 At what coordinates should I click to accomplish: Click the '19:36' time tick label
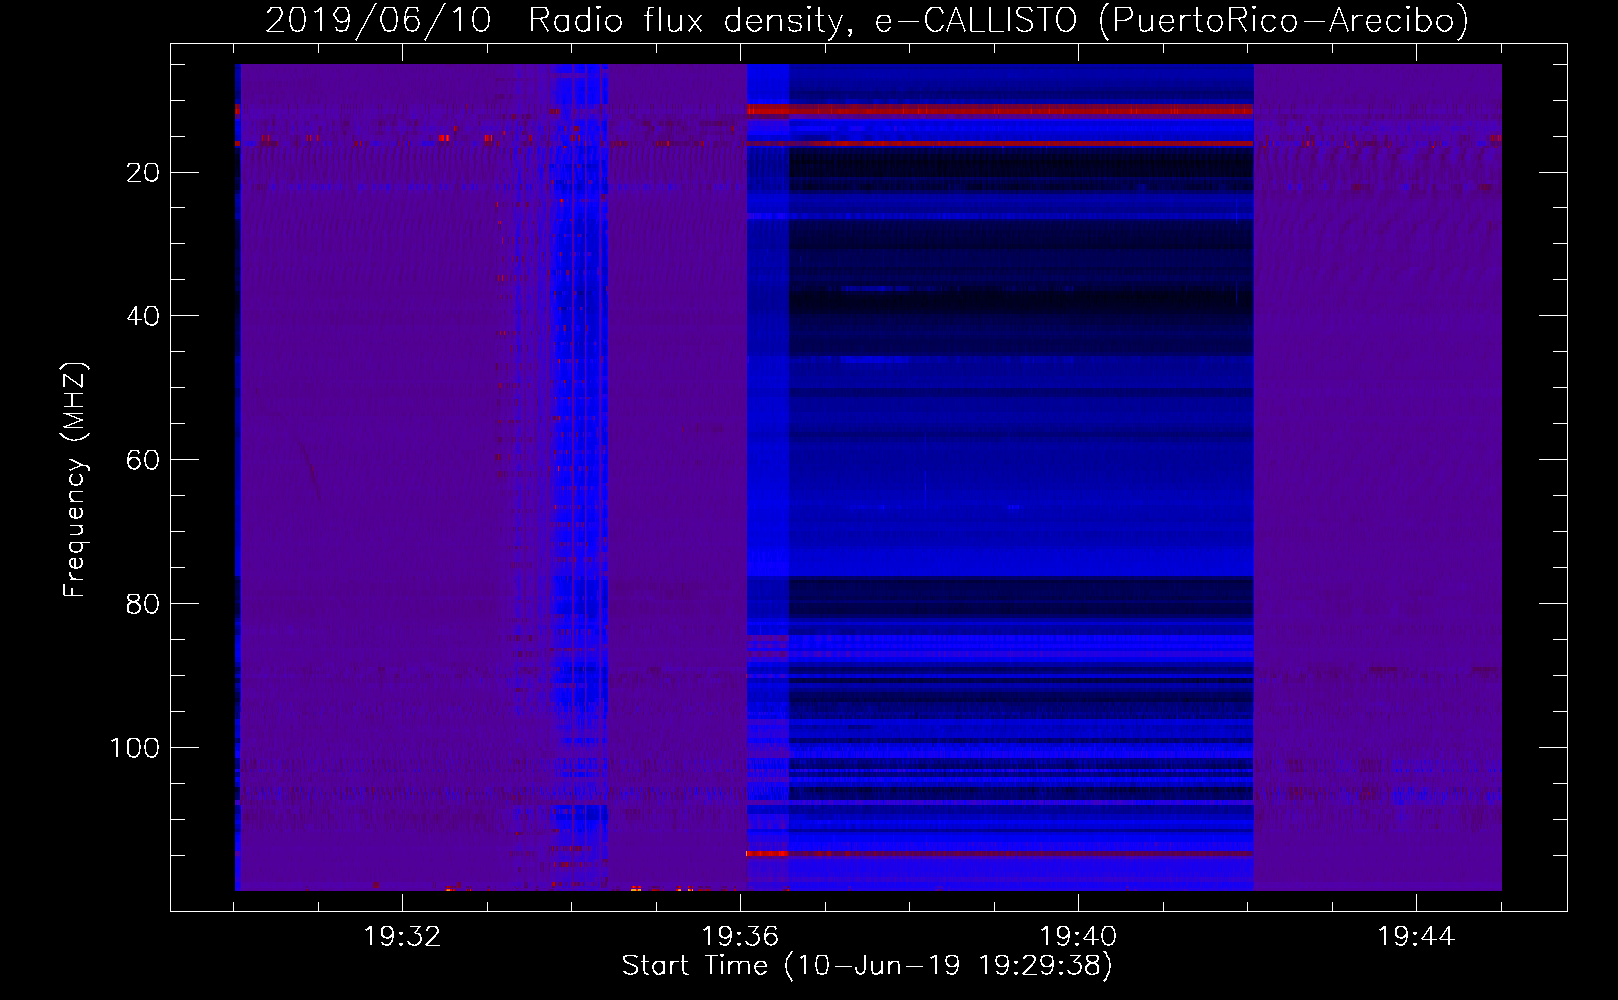740,936
